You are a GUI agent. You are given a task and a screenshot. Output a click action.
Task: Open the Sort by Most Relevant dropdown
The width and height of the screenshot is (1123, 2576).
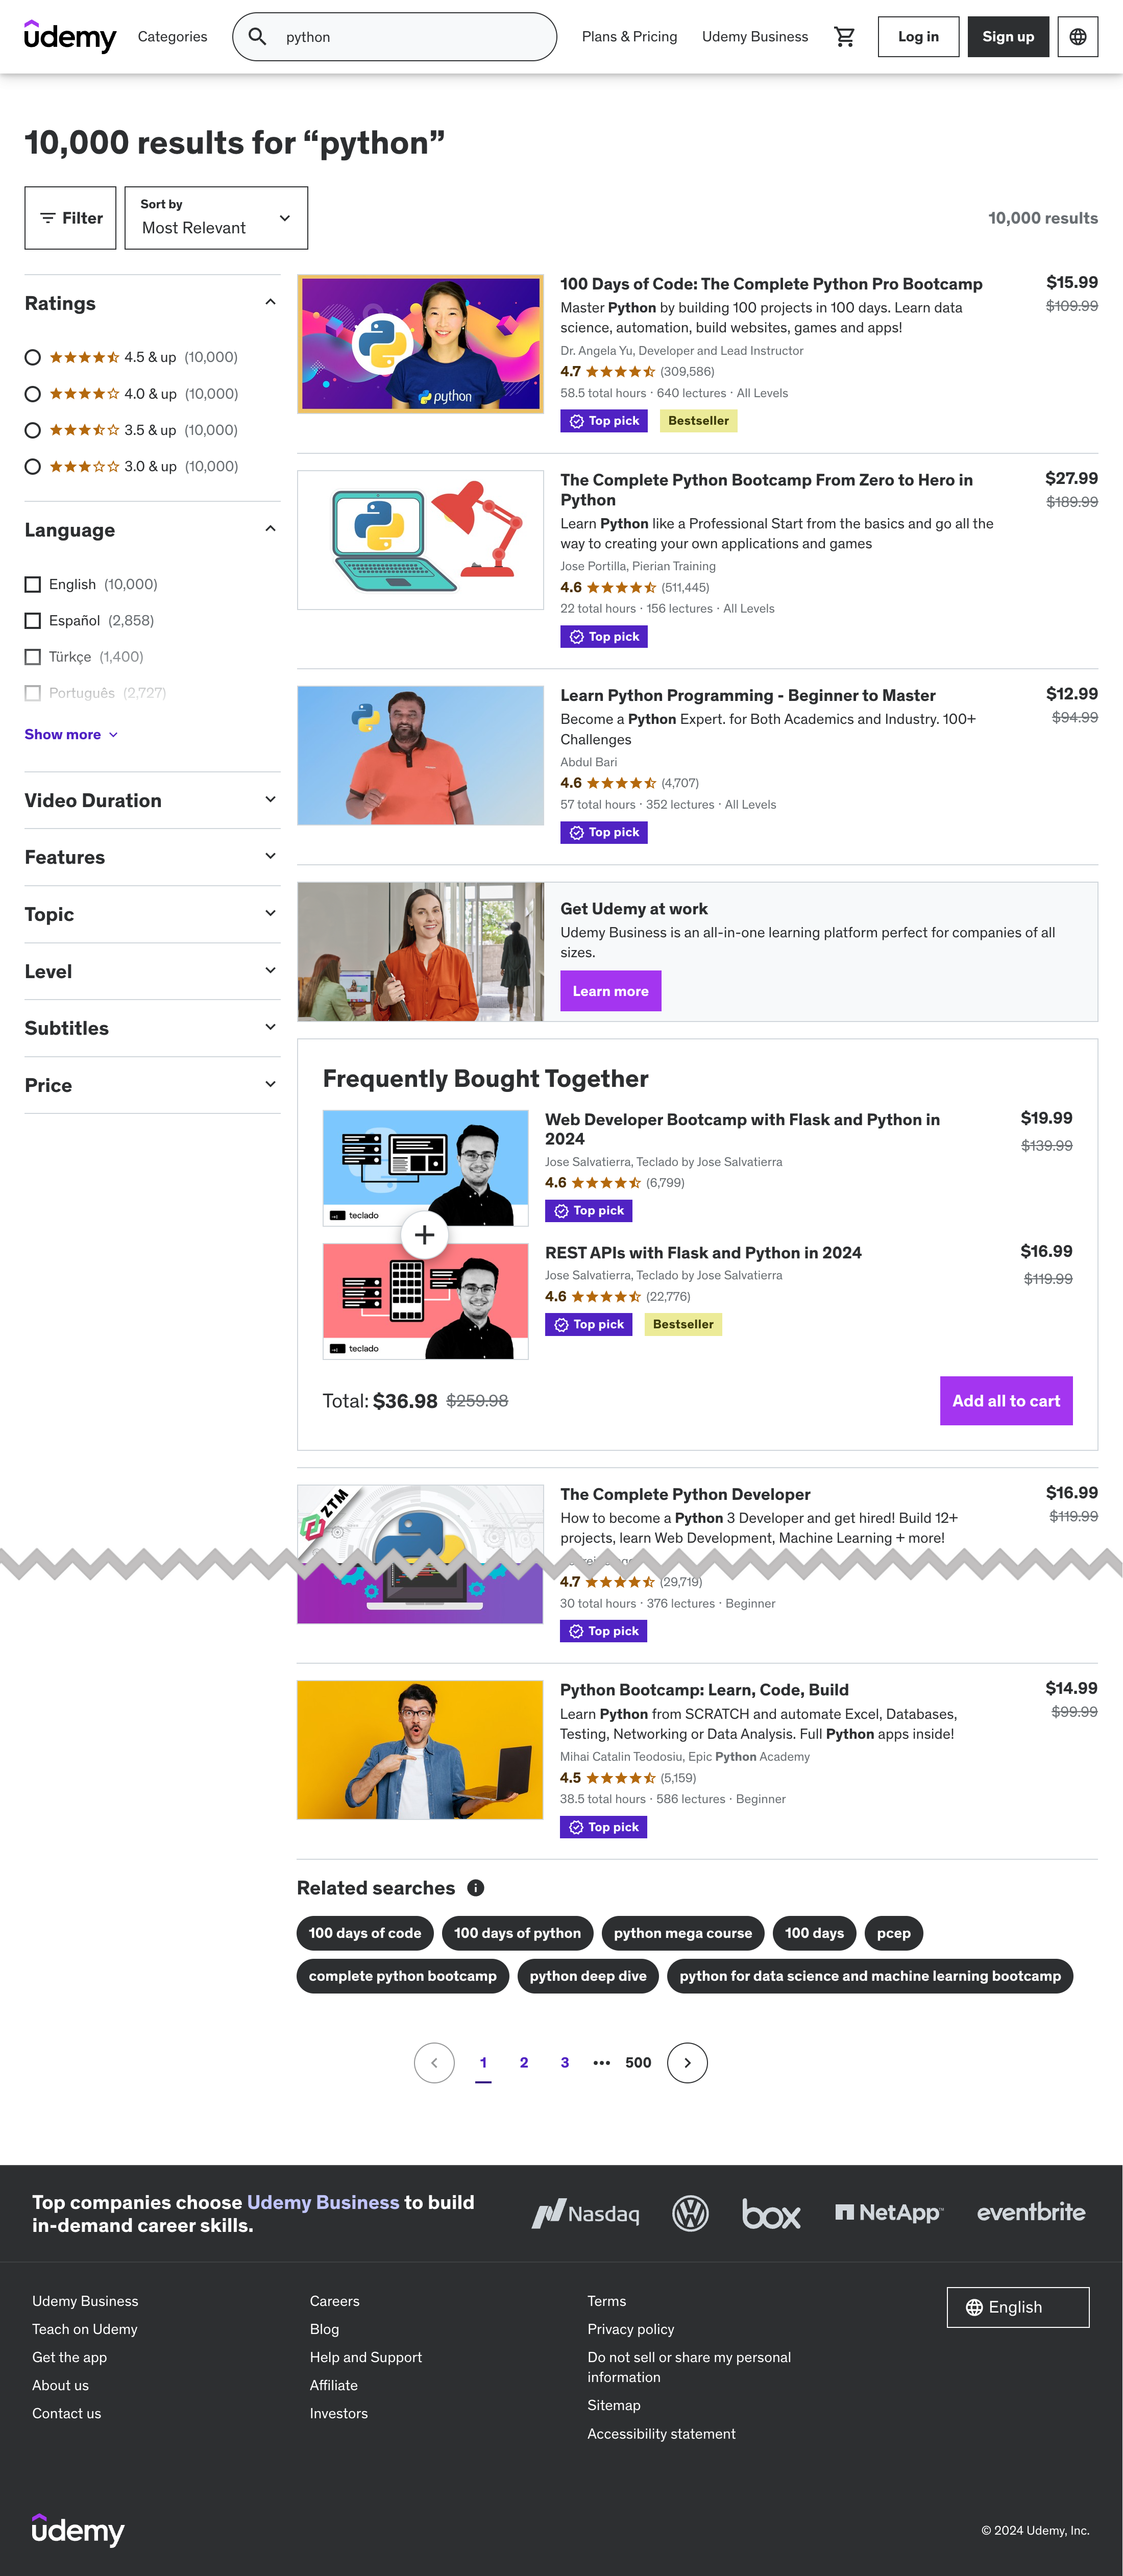pyautogui.click(x=216, y=218)
